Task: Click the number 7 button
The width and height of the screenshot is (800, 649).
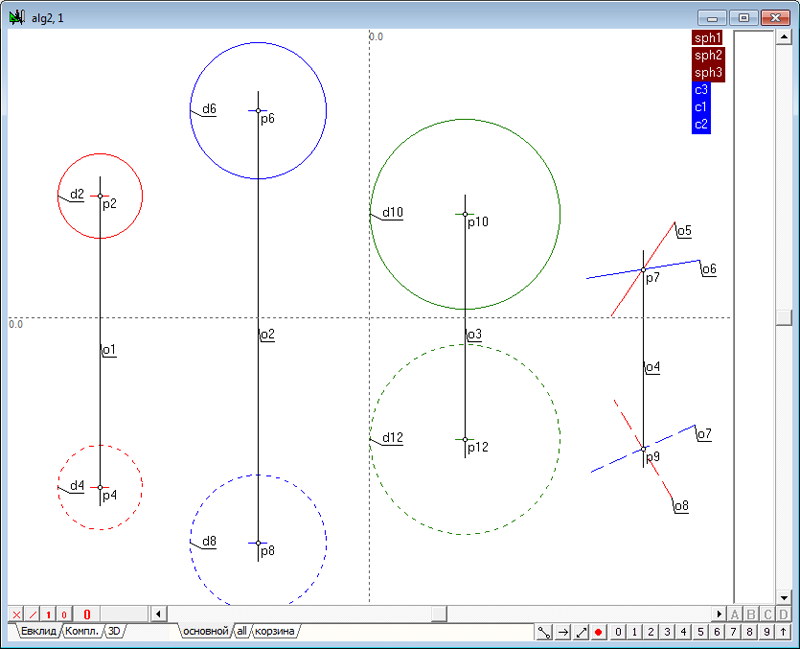Action: point(733,632)
